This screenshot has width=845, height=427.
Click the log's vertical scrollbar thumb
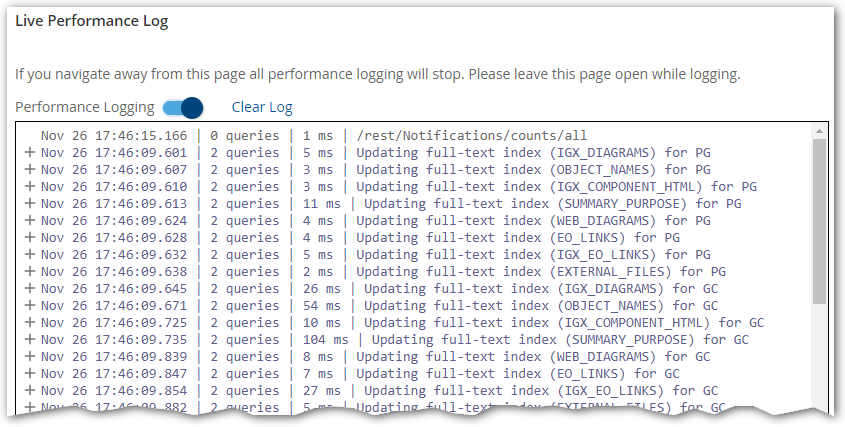[x=820, y=220]
